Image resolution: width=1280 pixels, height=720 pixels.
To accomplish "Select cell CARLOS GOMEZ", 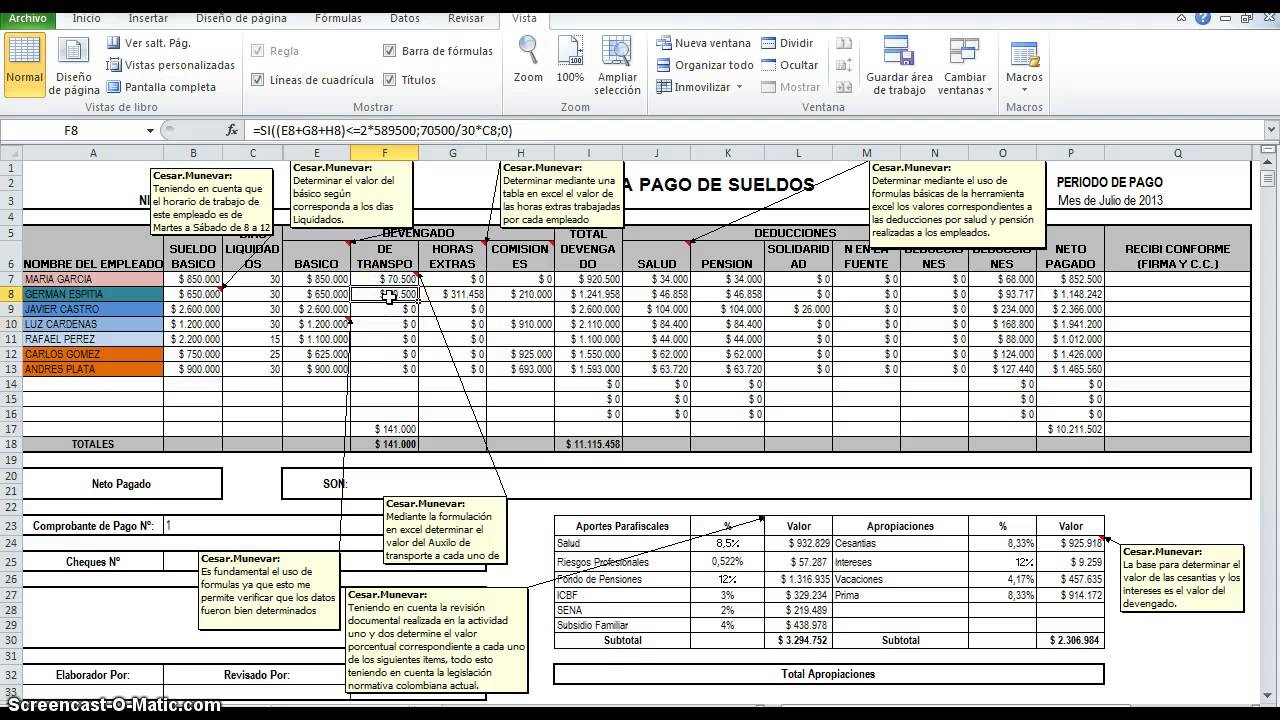I will tap(92, 354).
